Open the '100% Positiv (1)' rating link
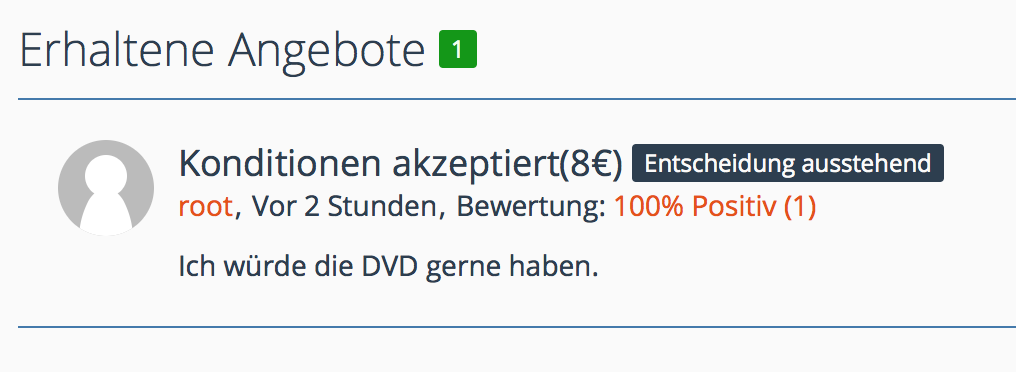This screenshot has height=372, width=1016. tap(715, 207)
